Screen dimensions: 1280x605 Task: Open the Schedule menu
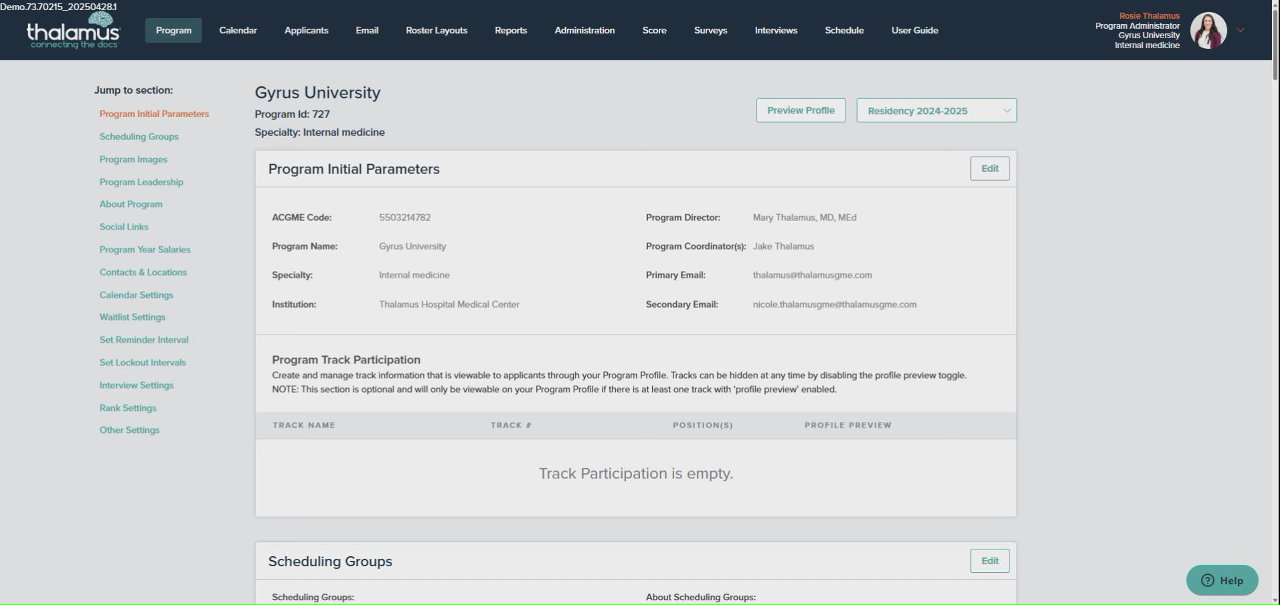(x=844, y=30)
